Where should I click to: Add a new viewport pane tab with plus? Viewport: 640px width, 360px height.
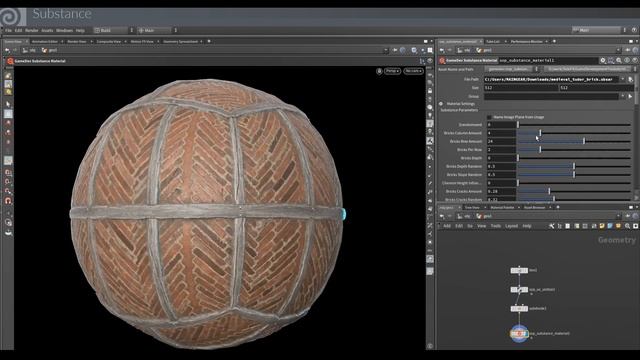pyautogui.click(x=209, y=42)
